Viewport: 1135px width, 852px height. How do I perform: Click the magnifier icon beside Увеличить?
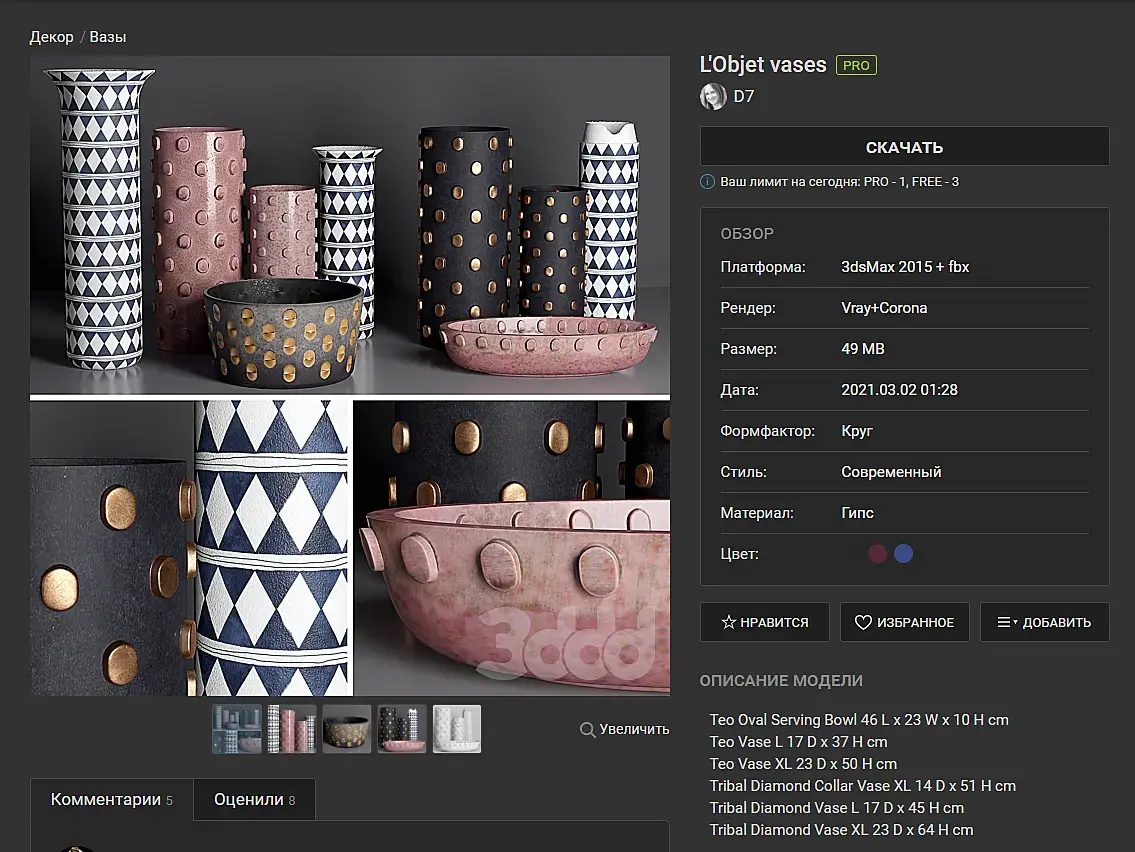point(587,730)
